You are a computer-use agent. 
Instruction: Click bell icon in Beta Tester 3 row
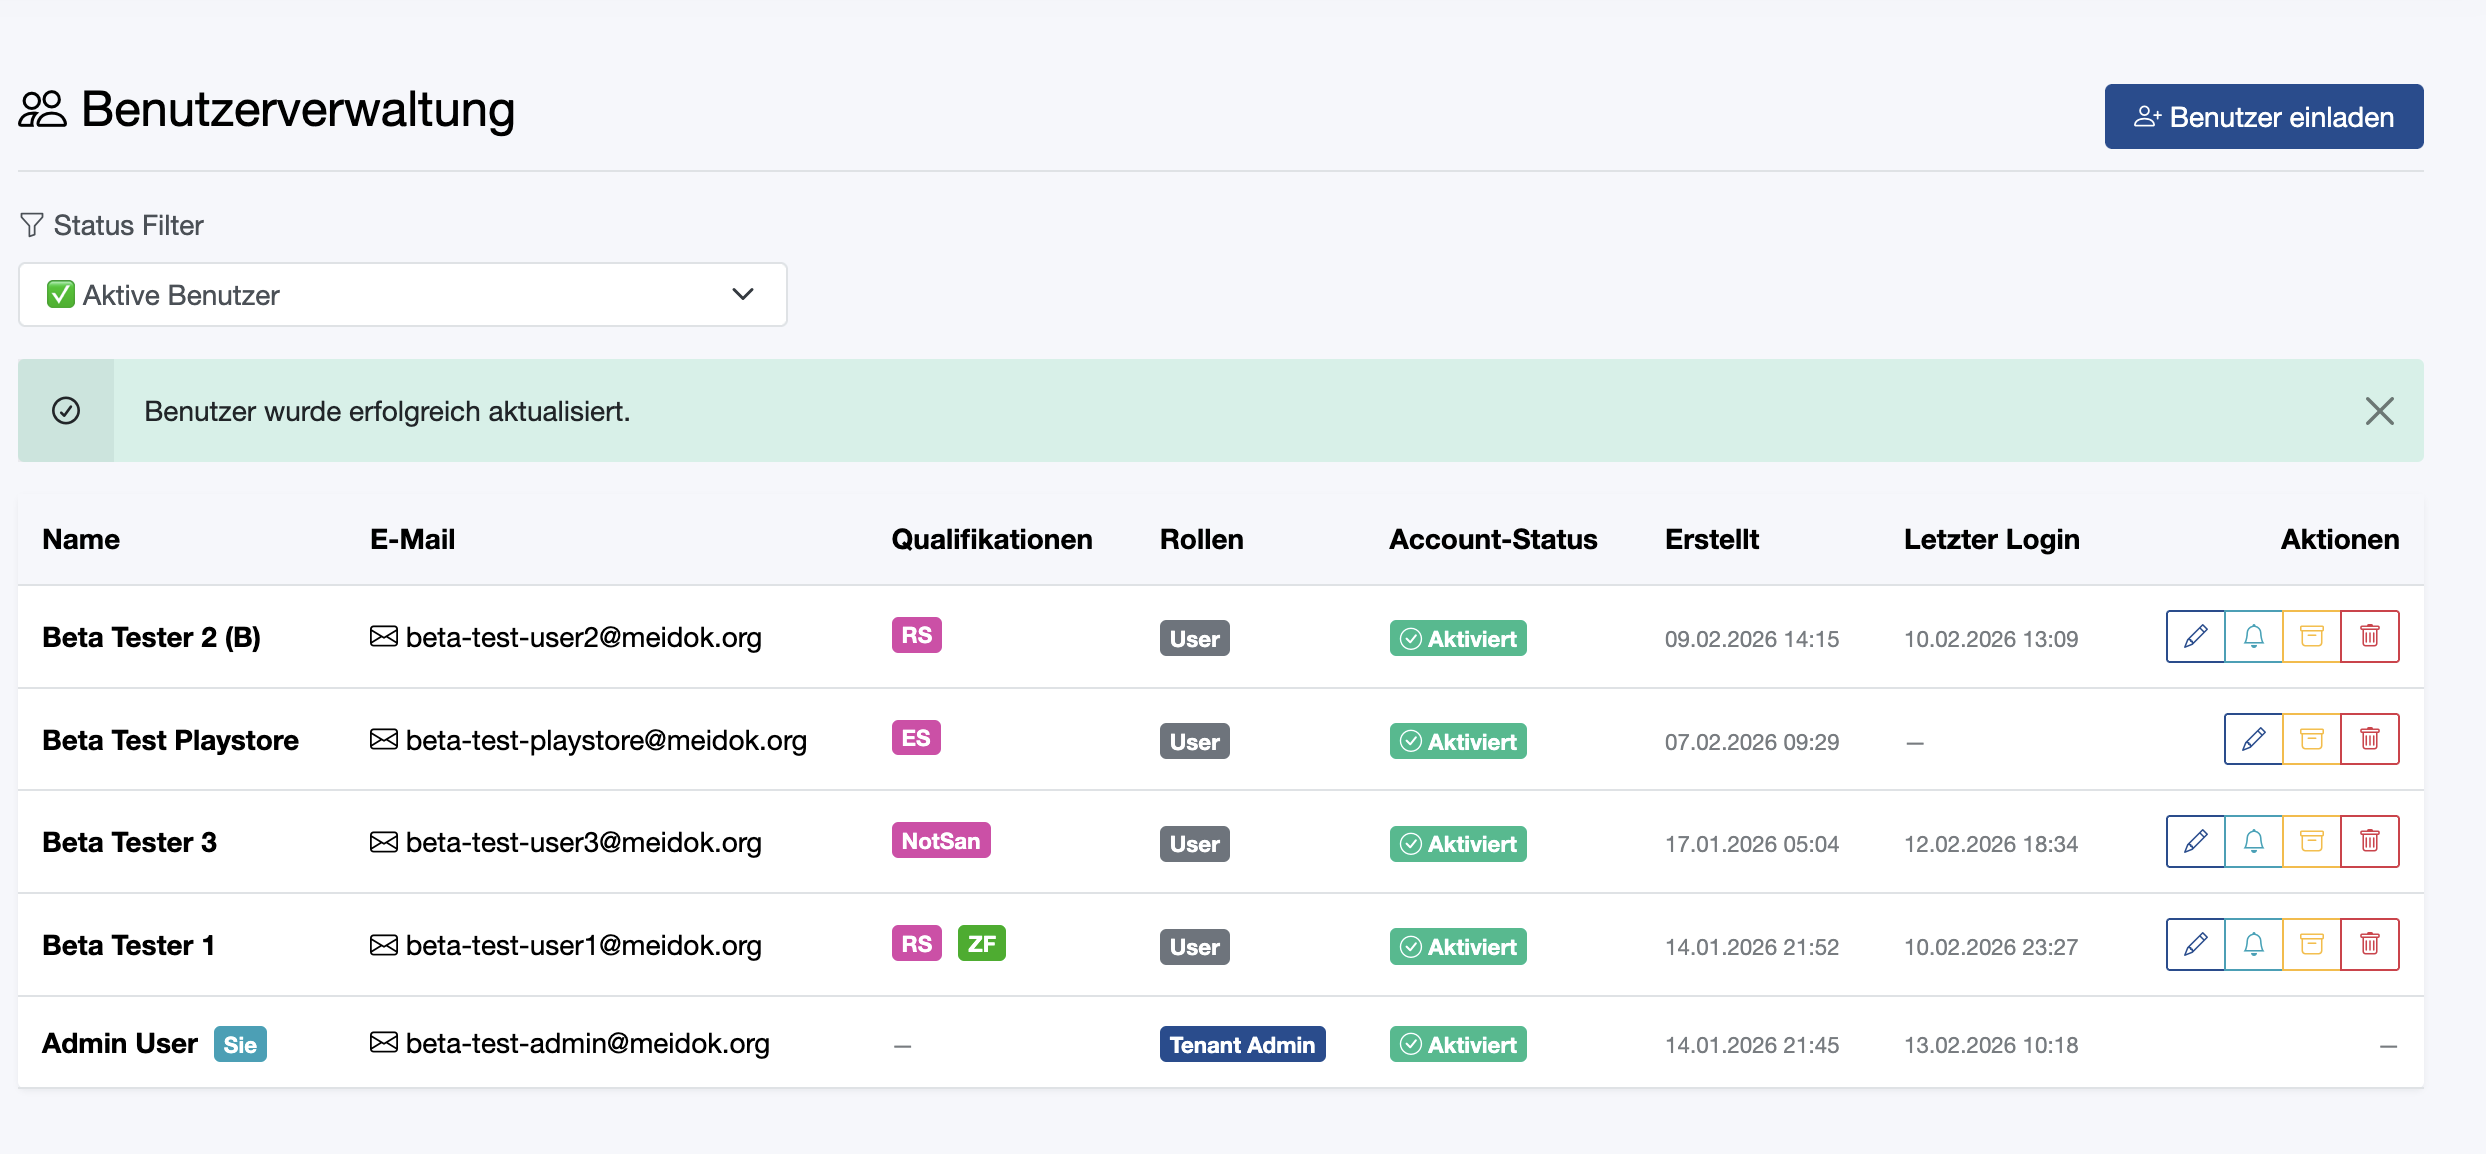coord(2253,841)
